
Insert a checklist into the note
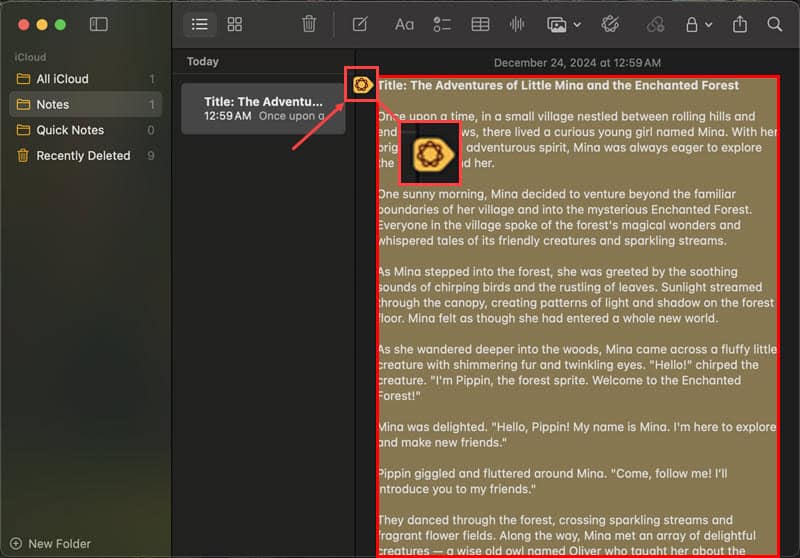pos(442,24)
